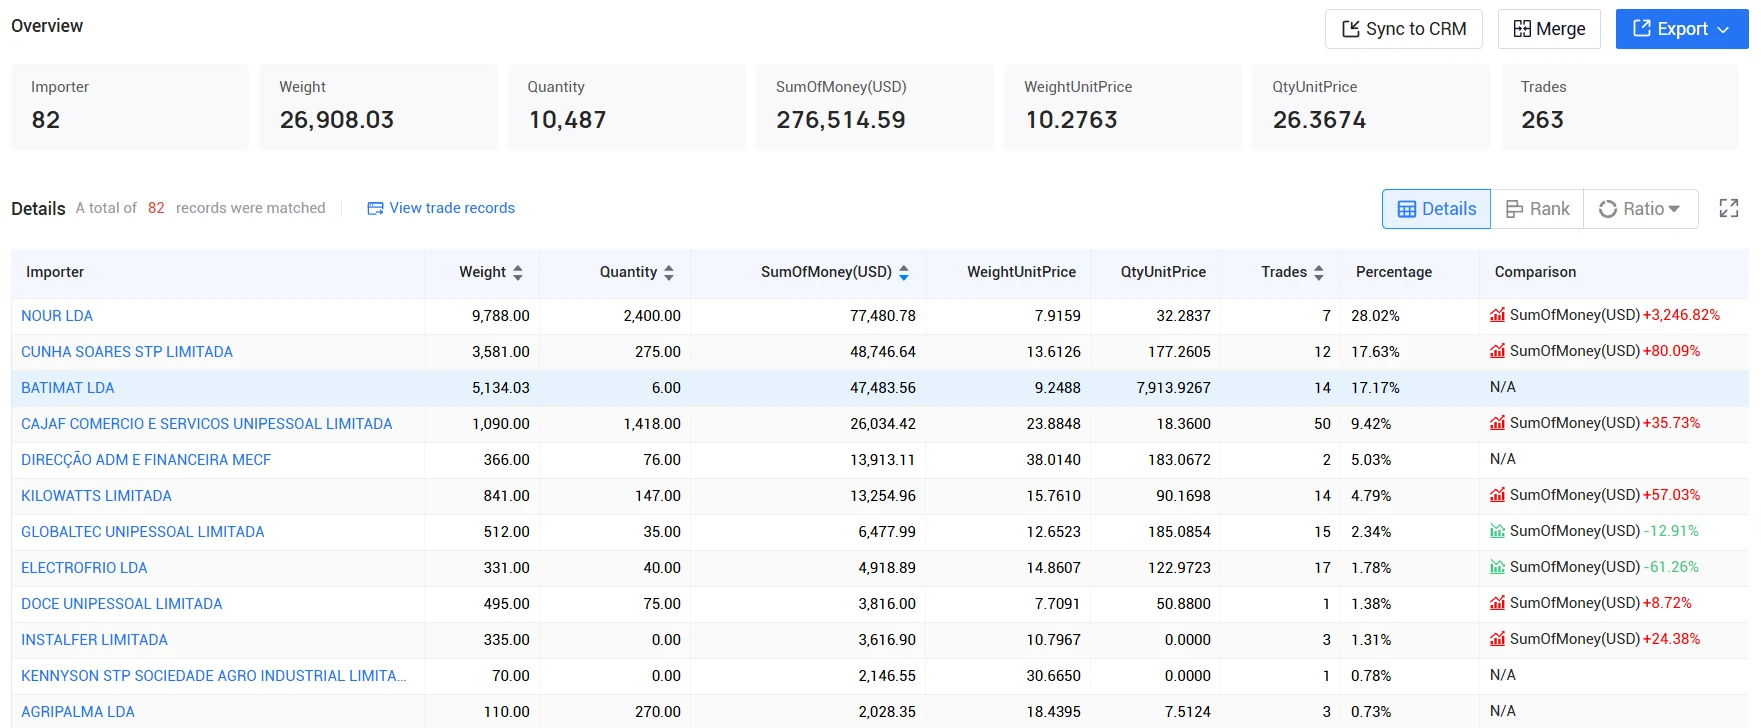This screenshot has height=728, width=1761.
Task: Open KILOWATTS LIMITADA importer link
Action: click(96, 496)
